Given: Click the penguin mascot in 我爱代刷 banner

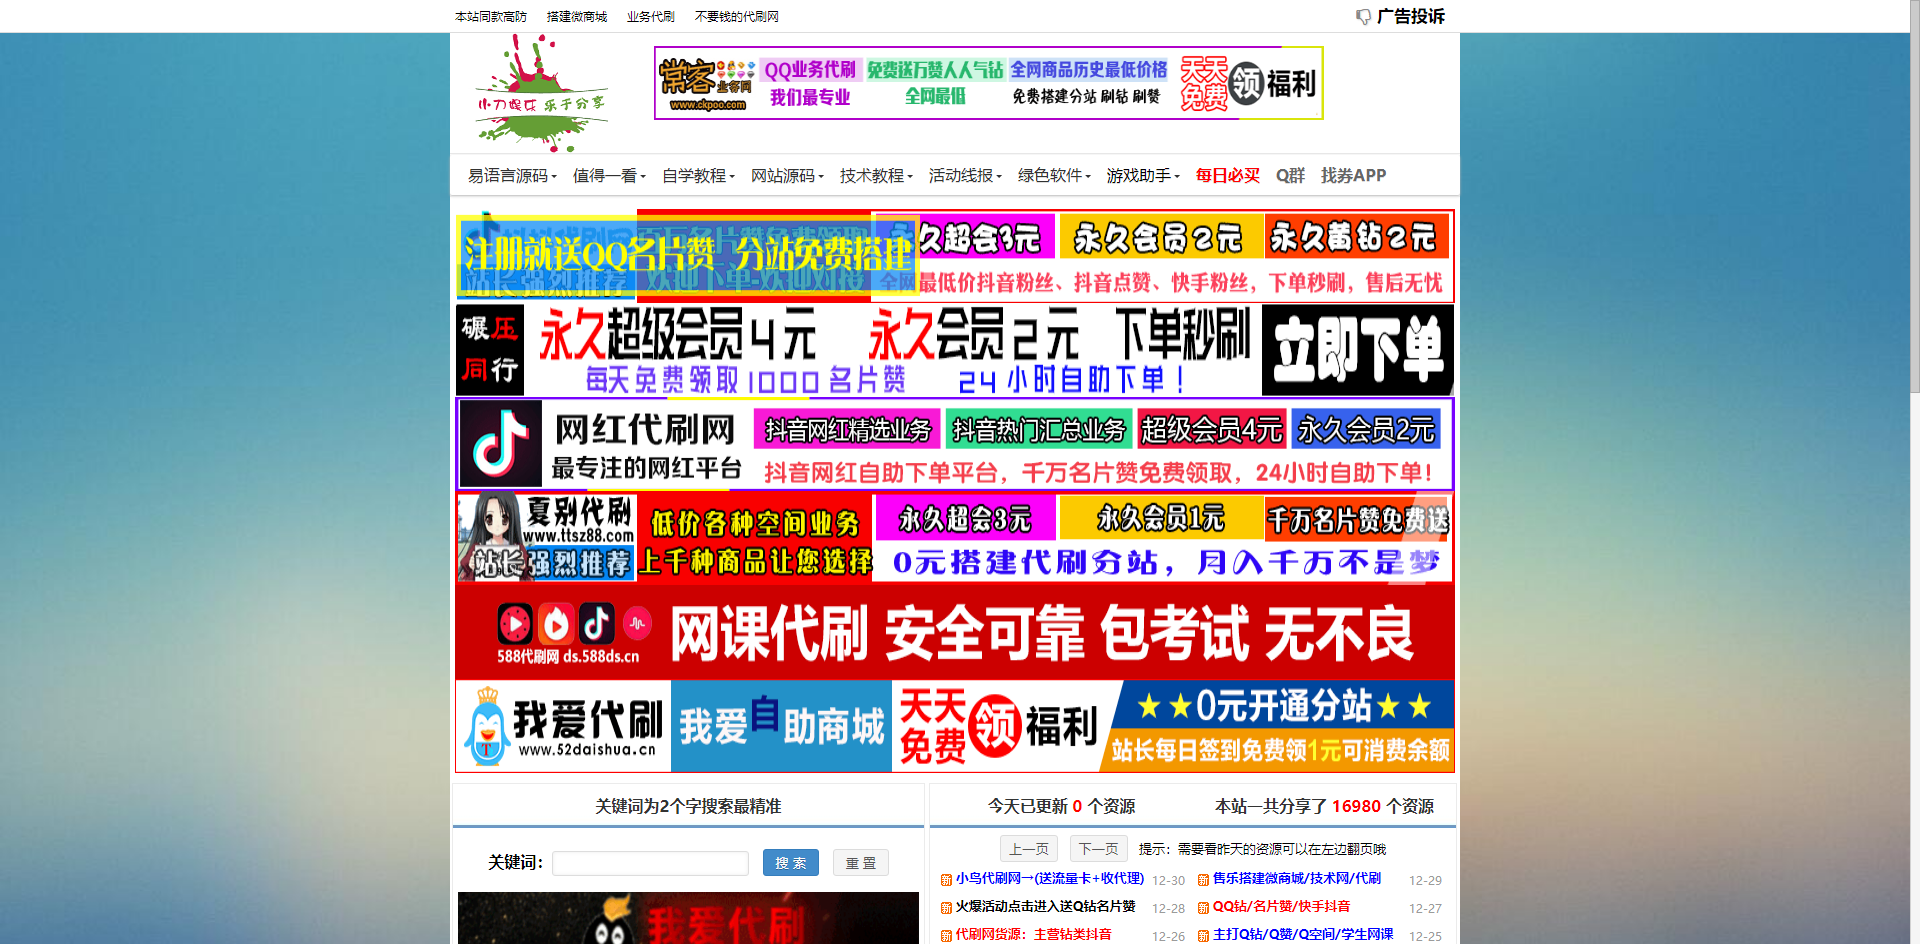Looking at the screenshot, I should coord(488,728).
